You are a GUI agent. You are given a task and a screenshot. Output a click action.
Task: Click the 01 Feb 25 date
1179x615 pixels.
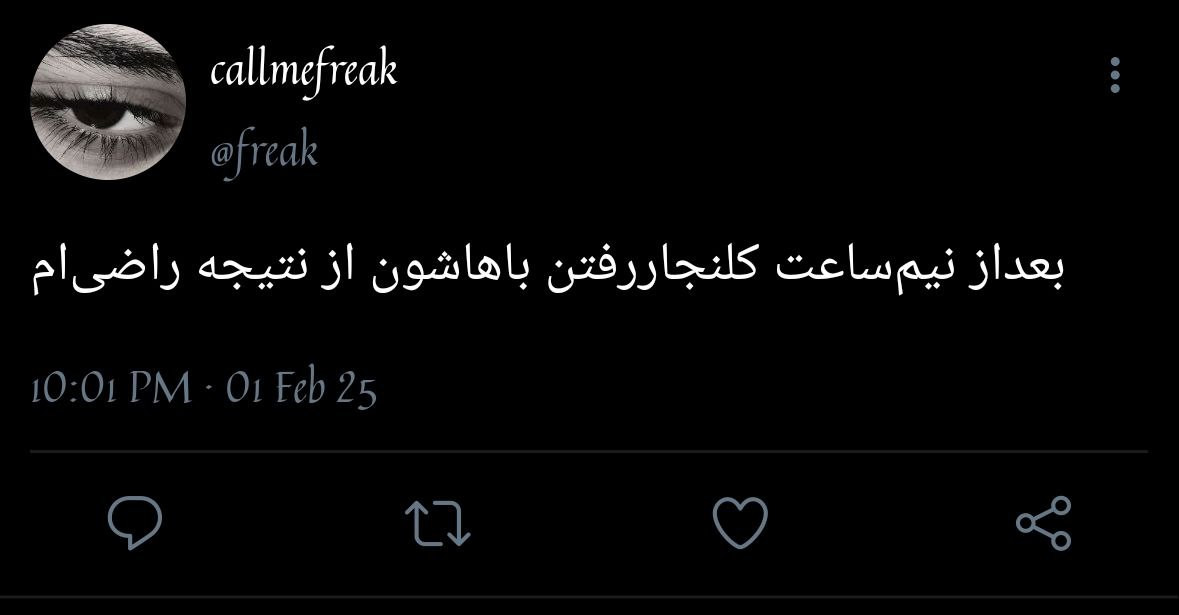301,389
